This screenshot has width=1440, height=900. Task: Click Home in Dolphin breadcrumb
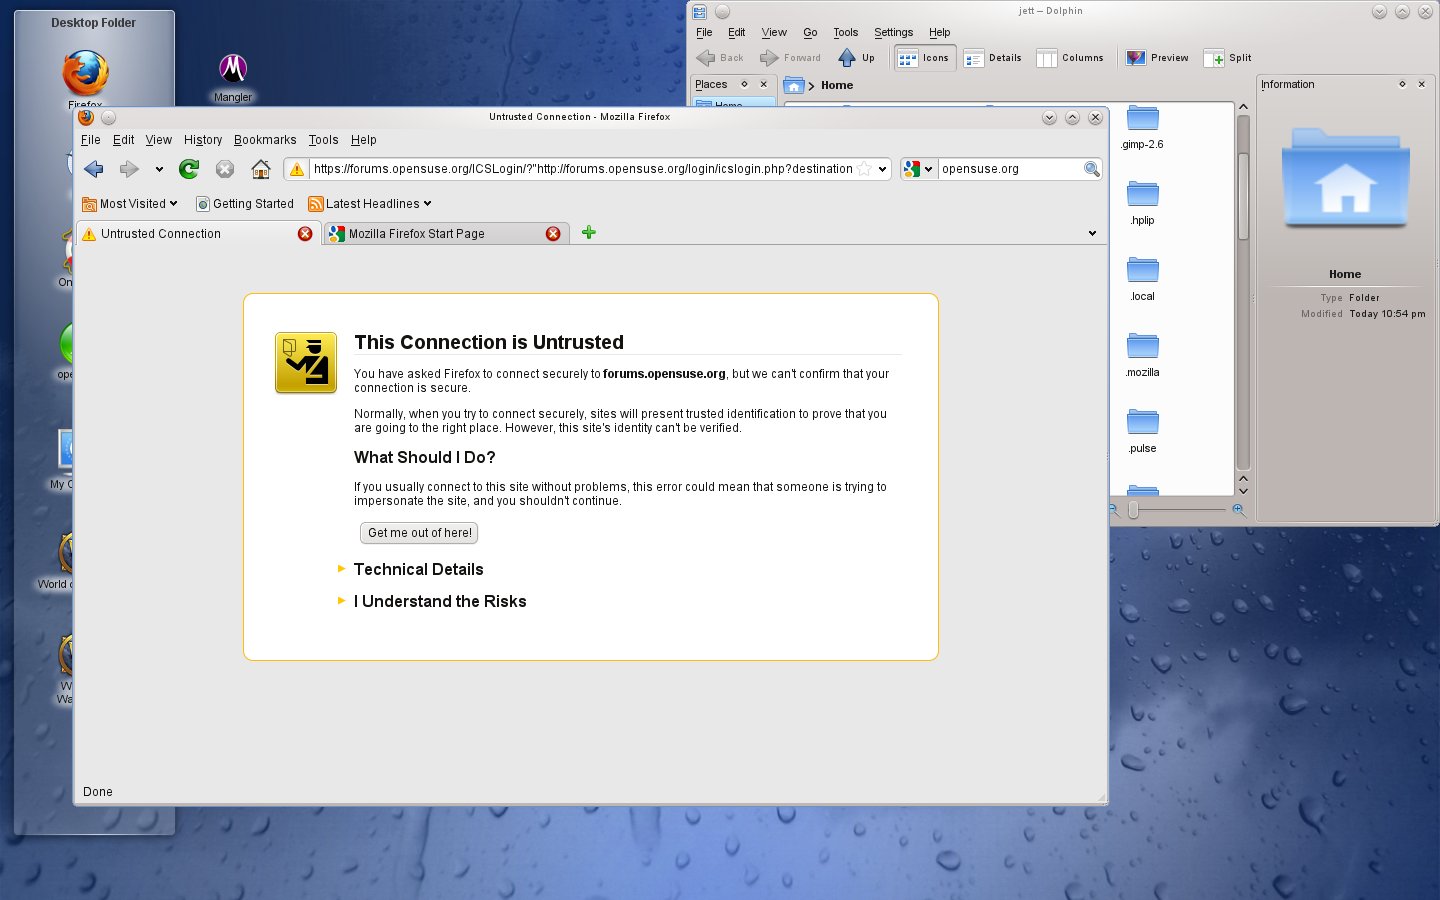(x=837, y=85)
